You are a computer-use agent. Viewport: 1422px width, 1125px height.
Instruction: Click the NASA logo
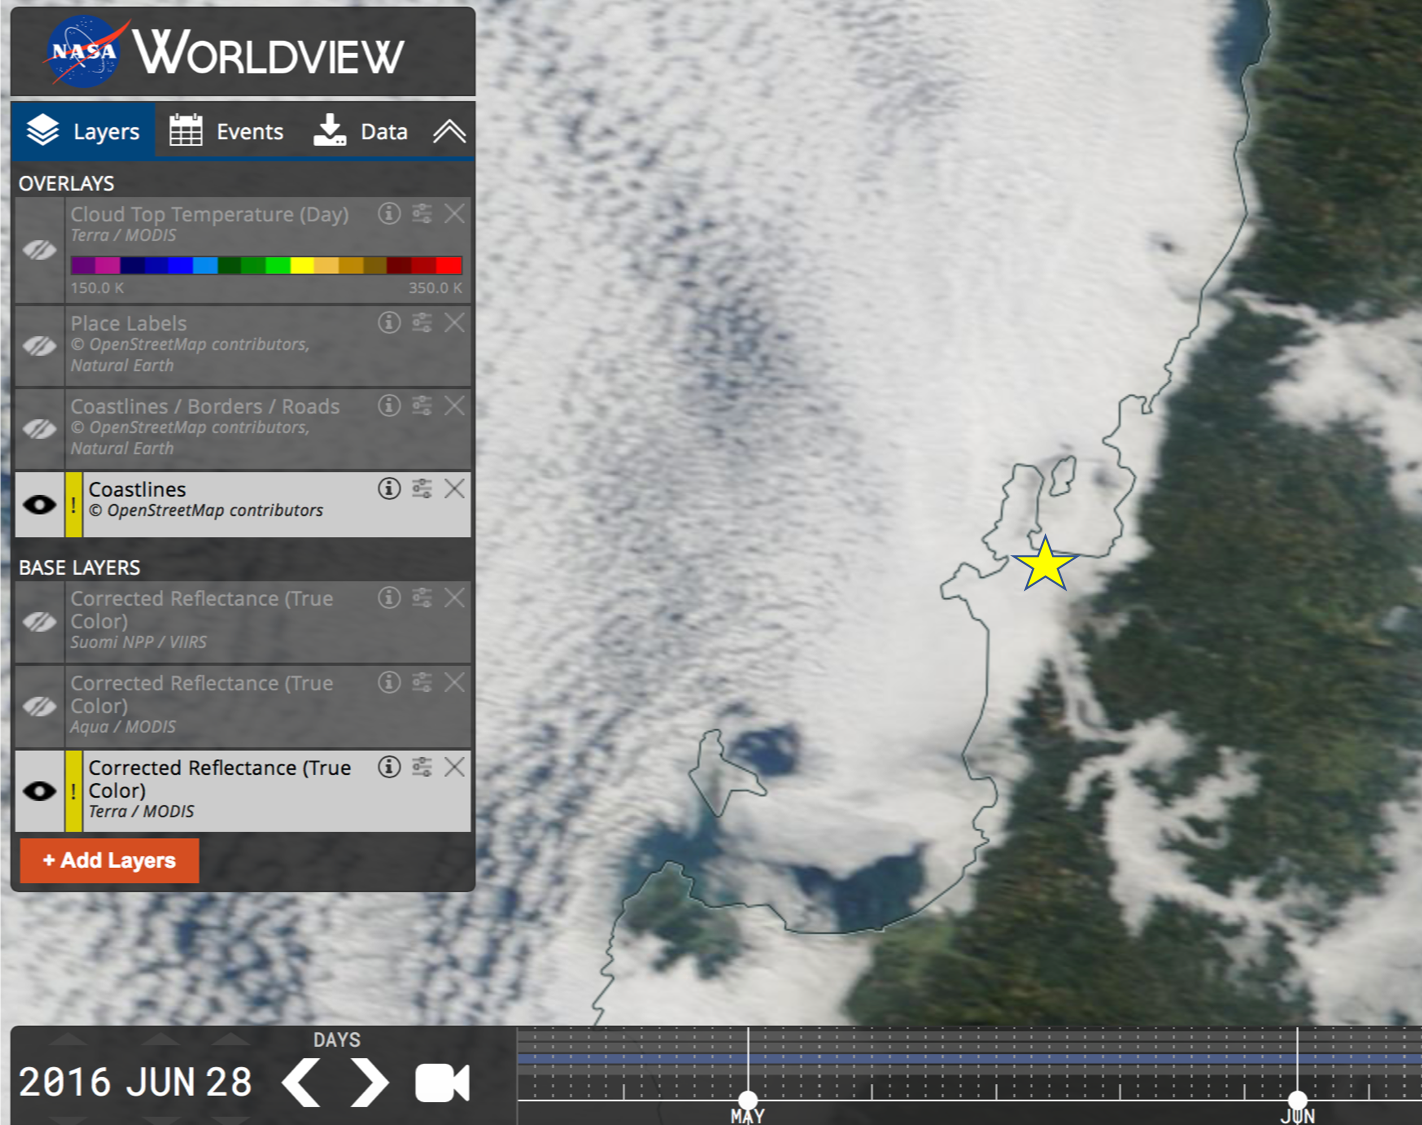click(x=84, y=52)
